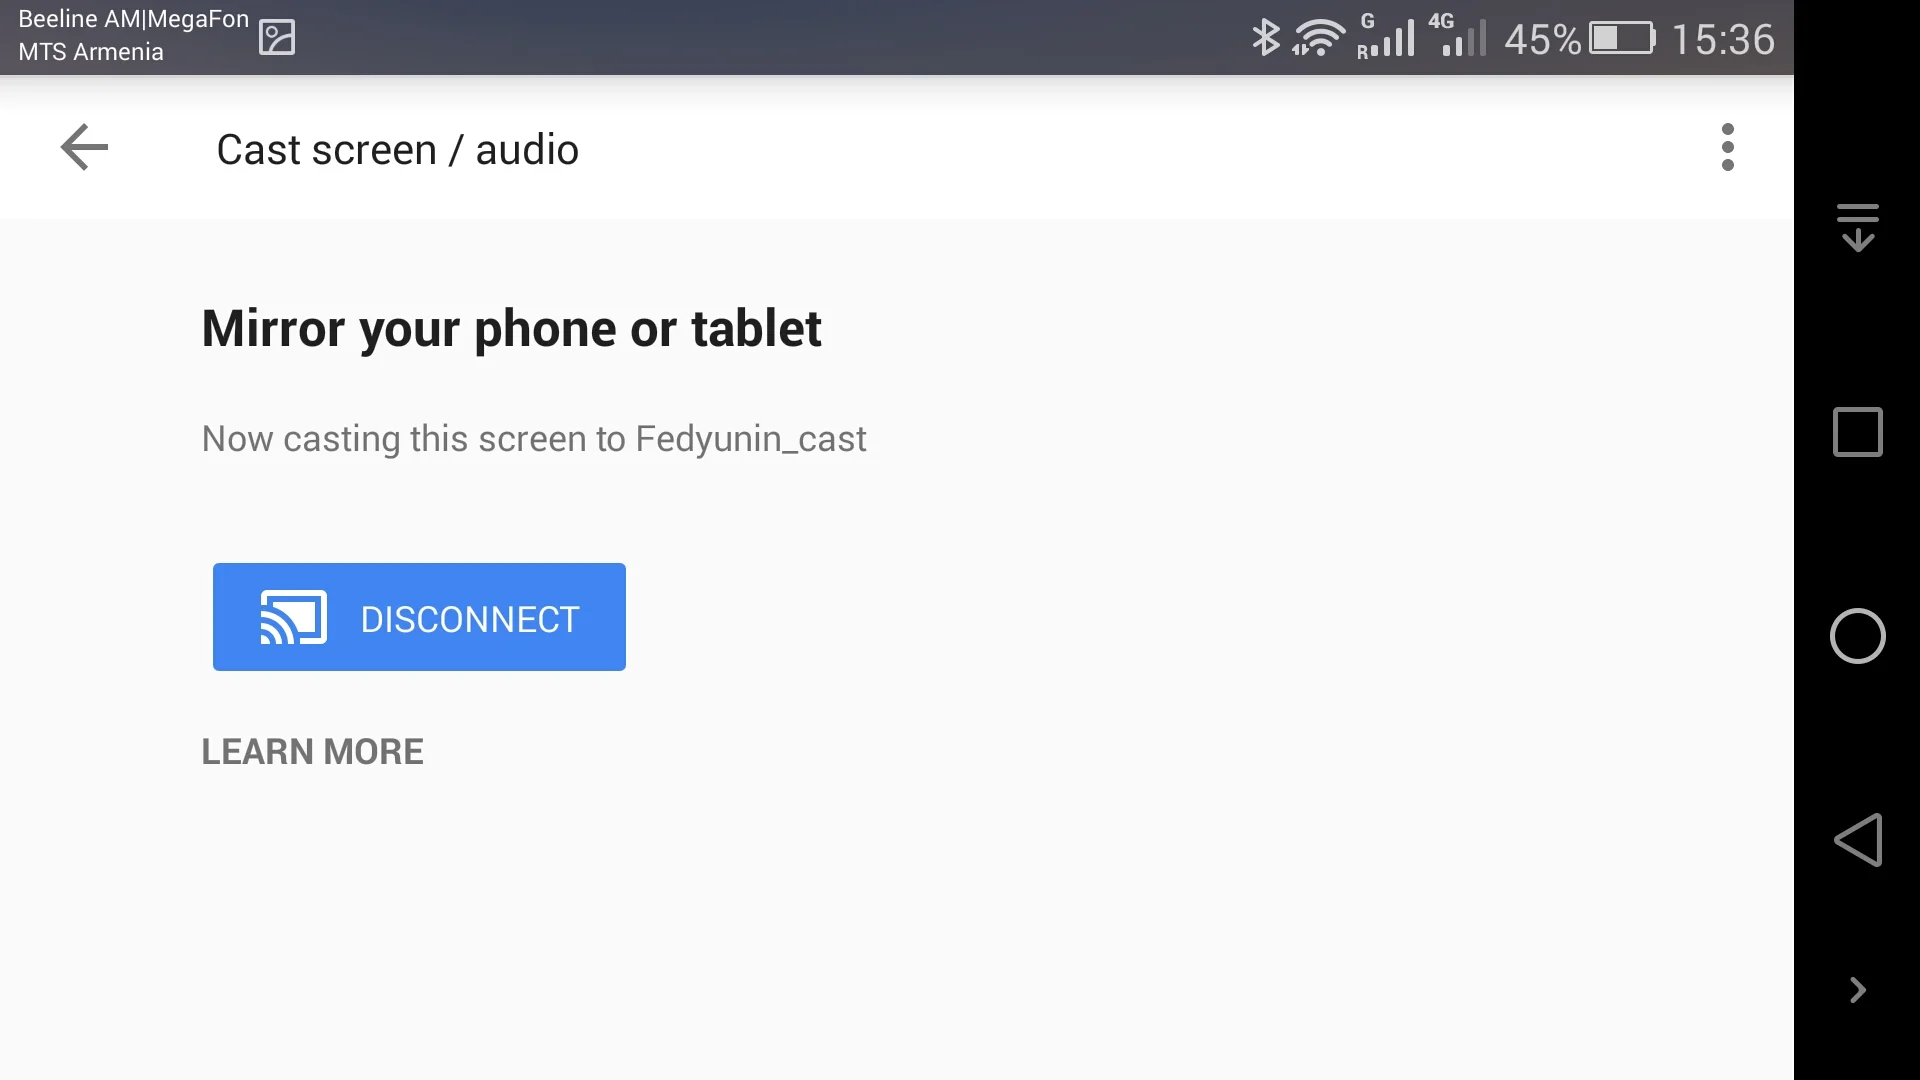The height and width of the screenshot is (1080, 1920).
Task: Tap the Wi-Fi signal icon in status bar
Action: coord(1318,38)
